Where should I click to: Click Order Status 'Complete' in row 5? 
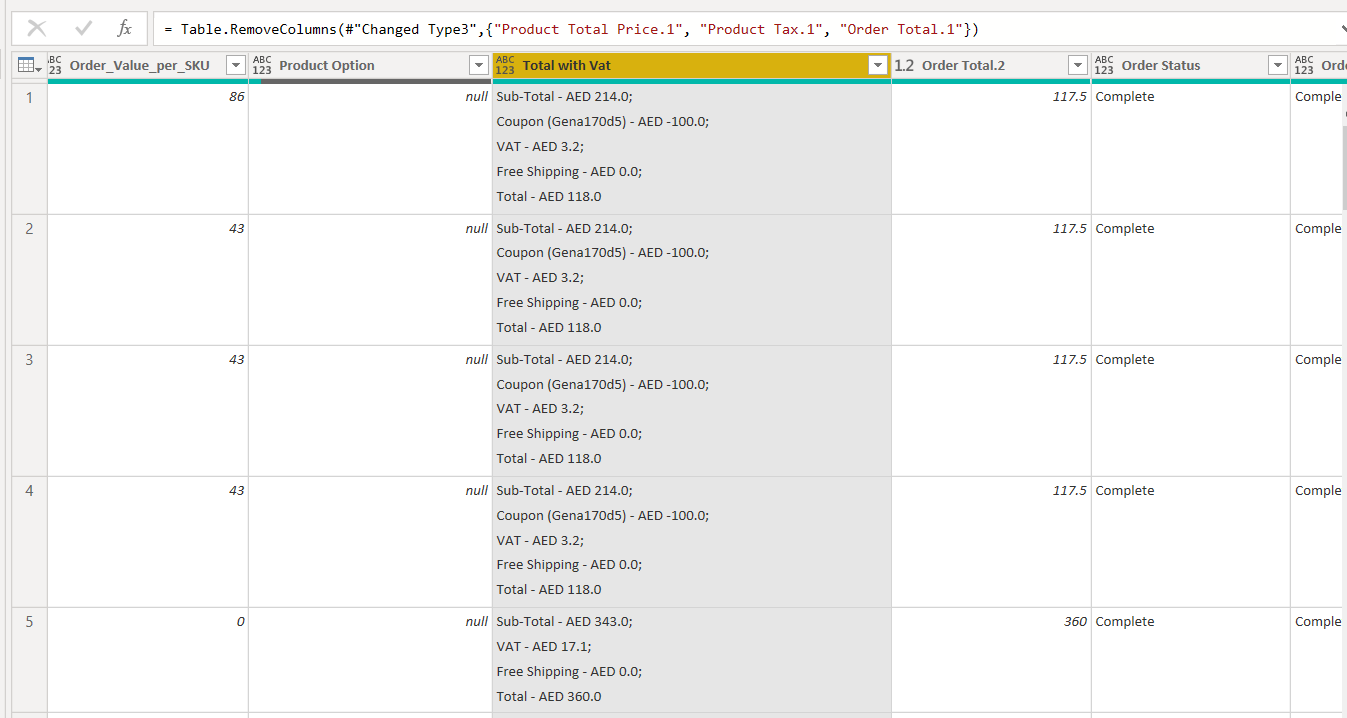pos(1125,621)
